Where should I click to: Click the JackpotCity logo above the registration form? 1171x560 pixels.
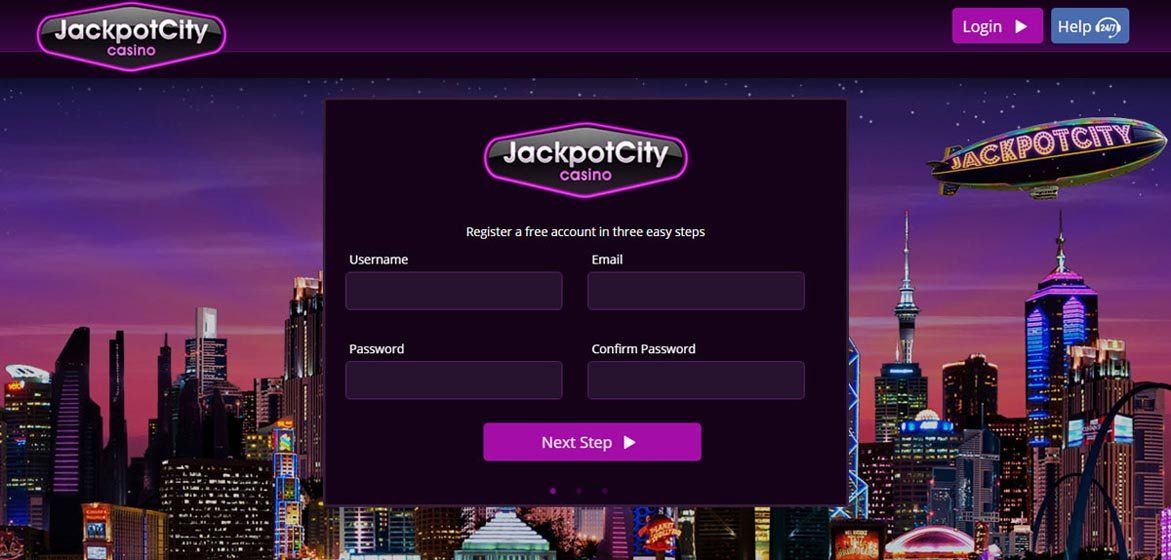point(586,160)
